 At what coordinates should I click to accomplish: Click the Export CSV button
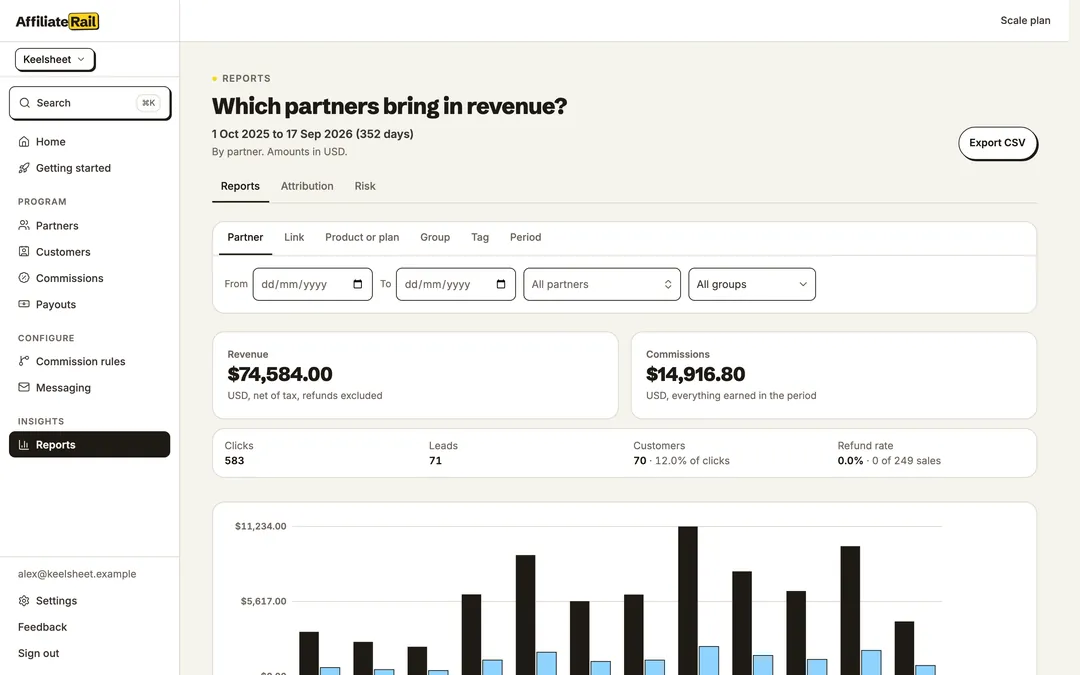coord(997,143)
